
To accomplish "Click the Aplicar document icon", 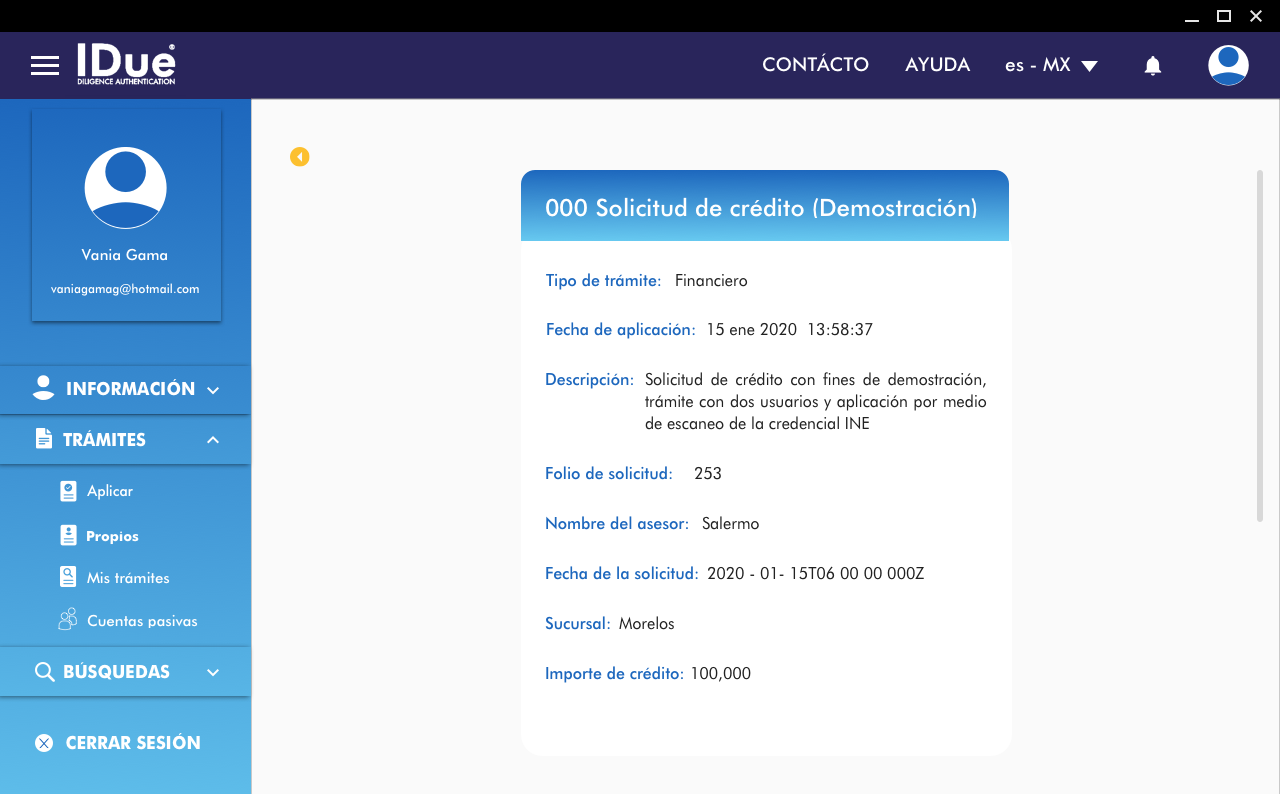I will (68, 491).
